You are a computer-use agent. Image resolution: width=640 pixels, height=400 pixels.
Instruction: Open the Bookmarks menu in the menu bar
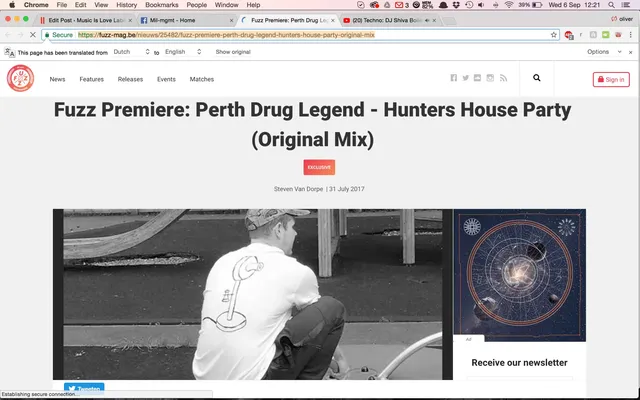(x=162, y=5)
